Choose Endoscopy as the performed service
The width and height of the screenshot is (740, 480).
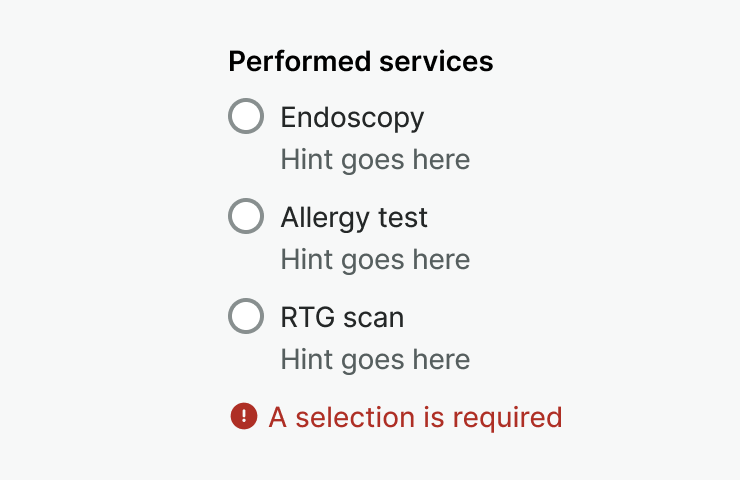[246, 116]
